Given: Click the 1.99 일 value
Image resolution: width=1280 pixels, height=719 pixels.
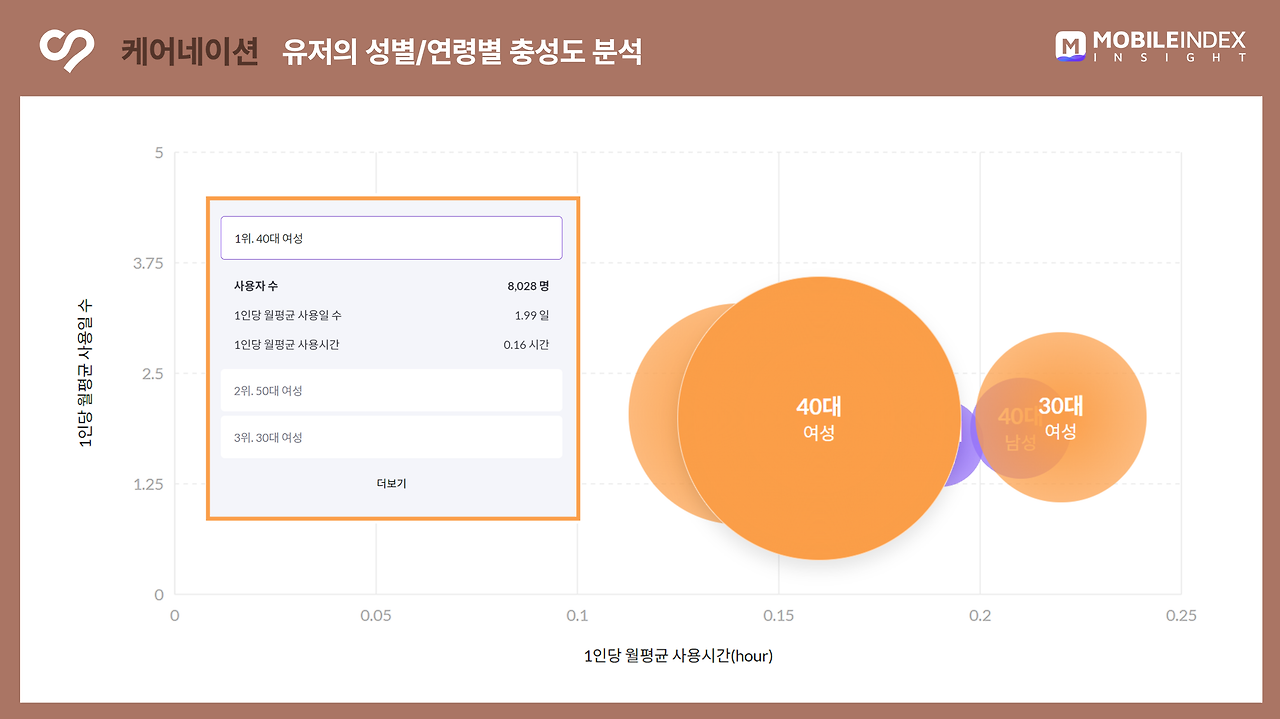Looking at the screenshot, I should (x=532, y=315).
